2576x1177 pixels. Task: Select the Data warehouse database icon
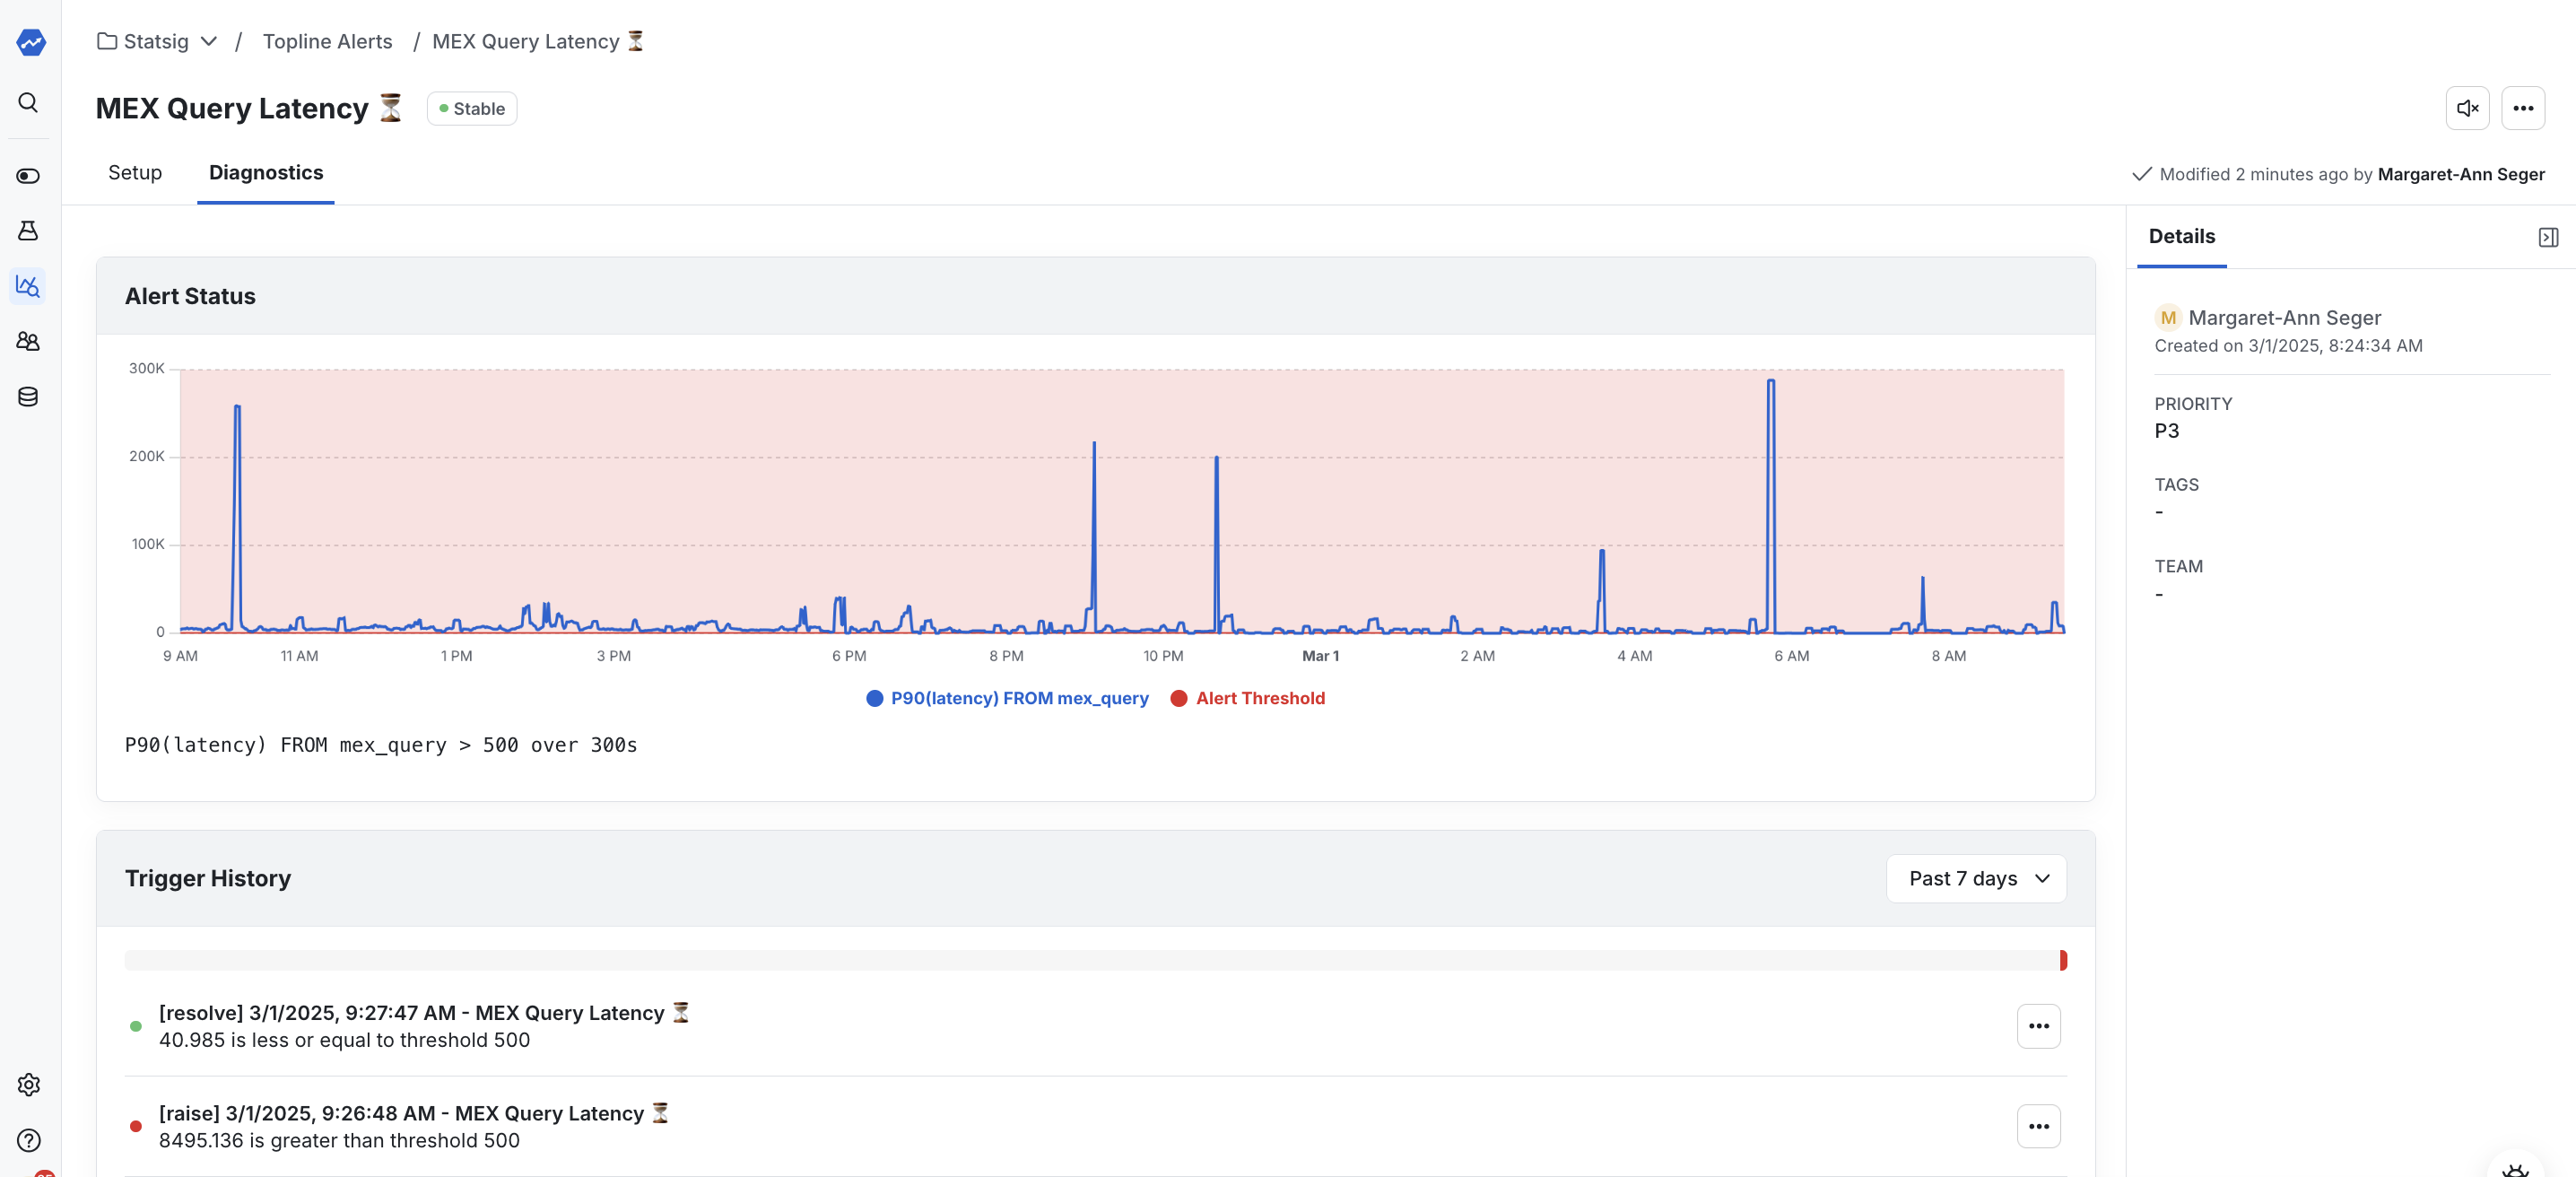tap(28, 396)
